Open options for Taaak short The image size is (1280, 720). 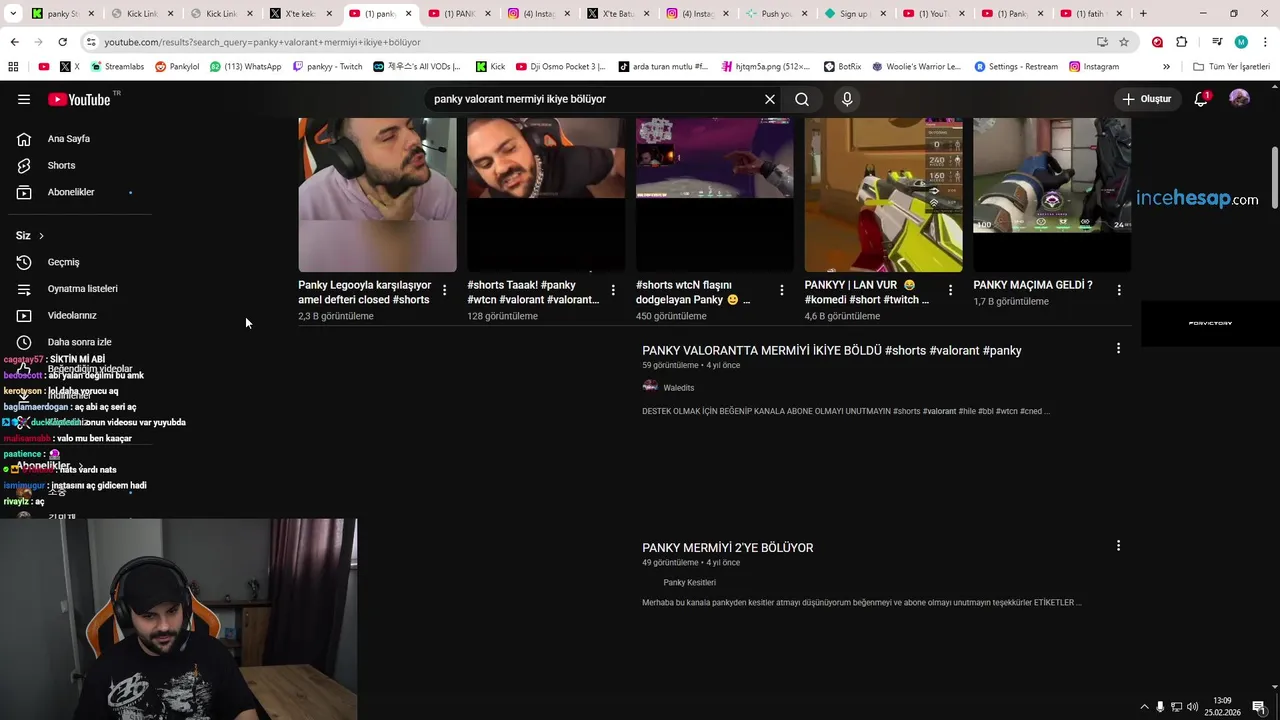click(x=613, y=290)
